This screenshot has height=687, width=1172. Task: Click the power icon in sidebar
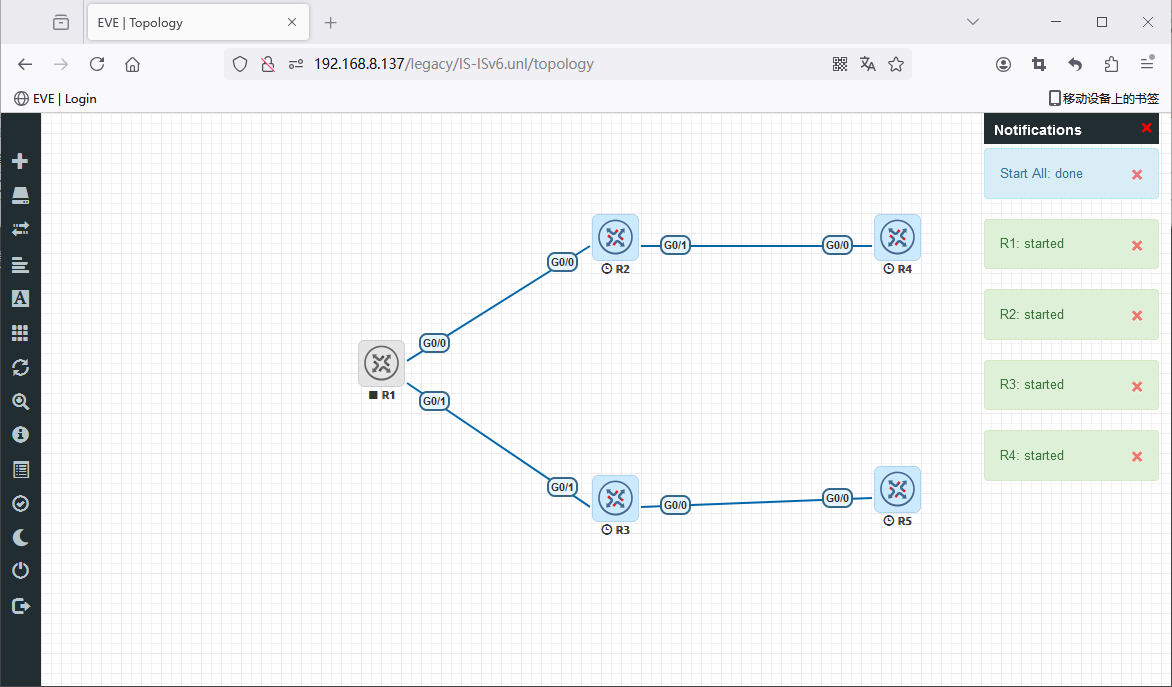pyautogui.click(x=20, y=571)
